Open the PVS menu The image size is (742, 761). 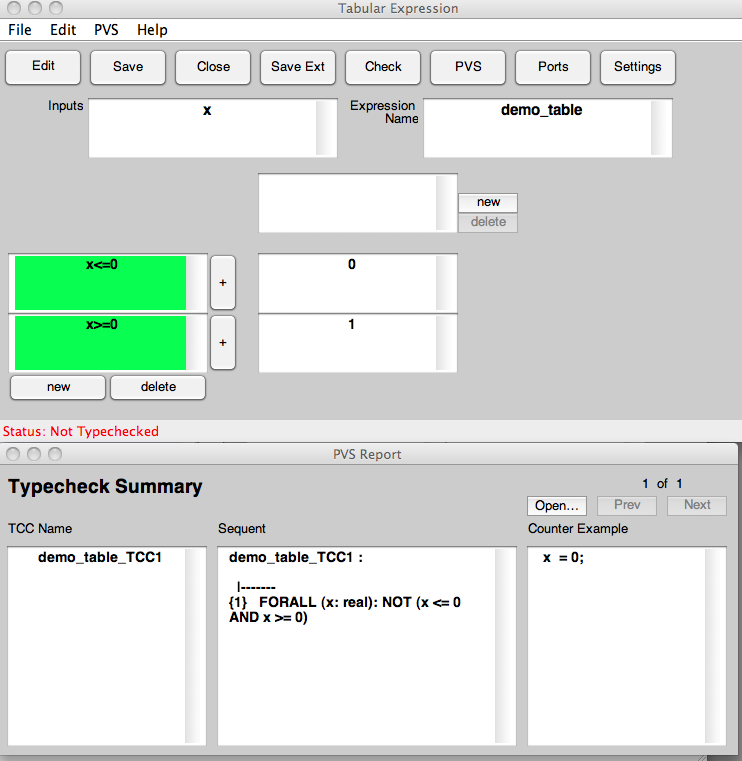pos(106,30)
